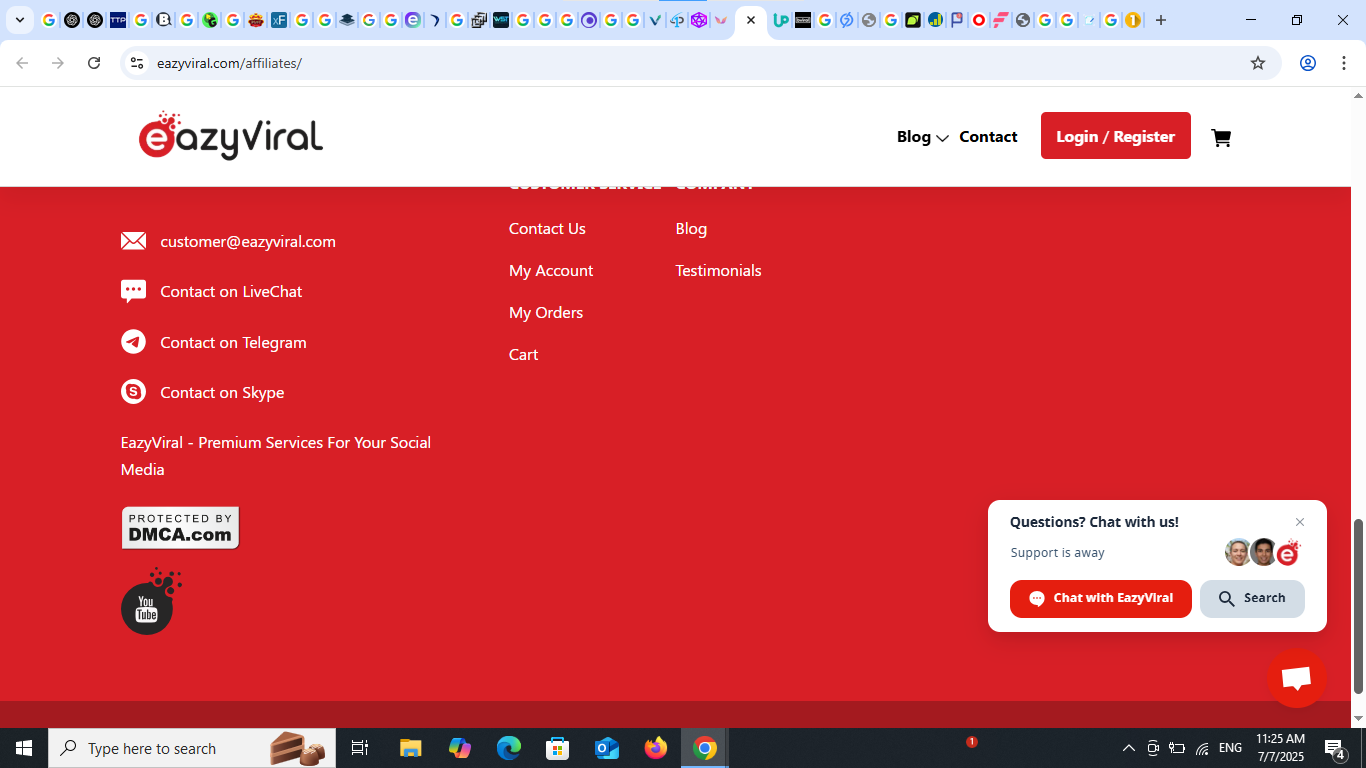The image size is (1366, 768).
Task: Open the Windows Start menu
Action: (24, 748)
